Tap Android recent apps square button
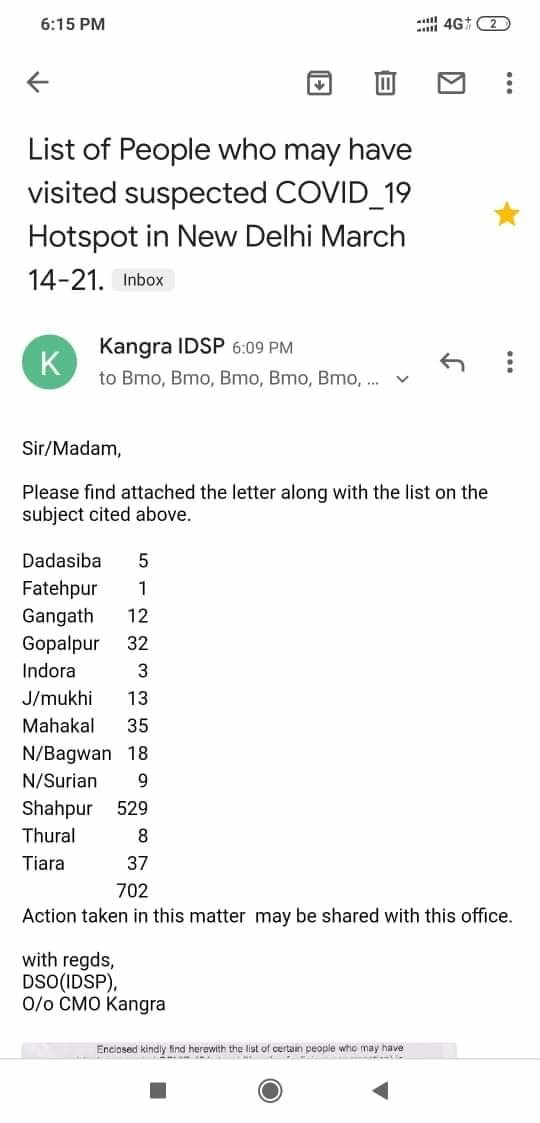This screenshot has height=1123, width=540. (158, 1091)
